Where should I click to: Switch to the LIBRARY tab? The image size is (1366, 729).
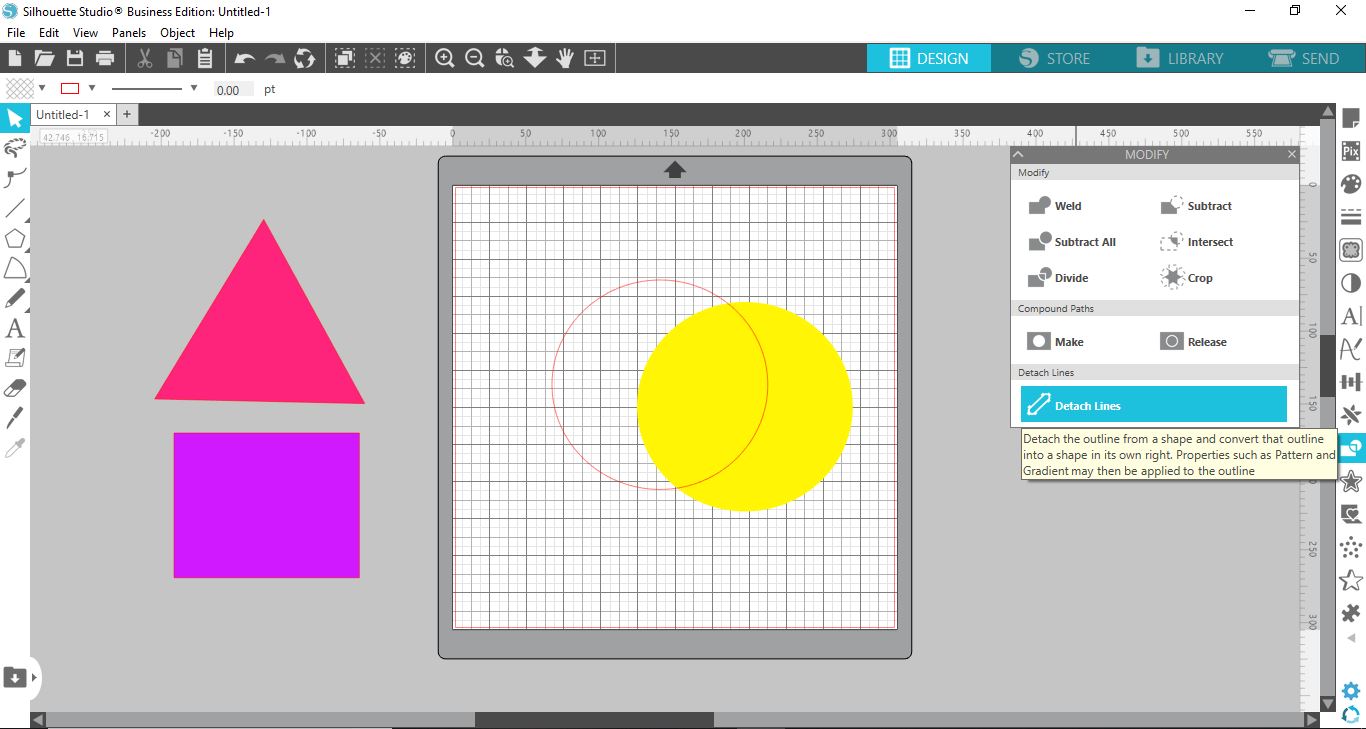pos(1182,58)
